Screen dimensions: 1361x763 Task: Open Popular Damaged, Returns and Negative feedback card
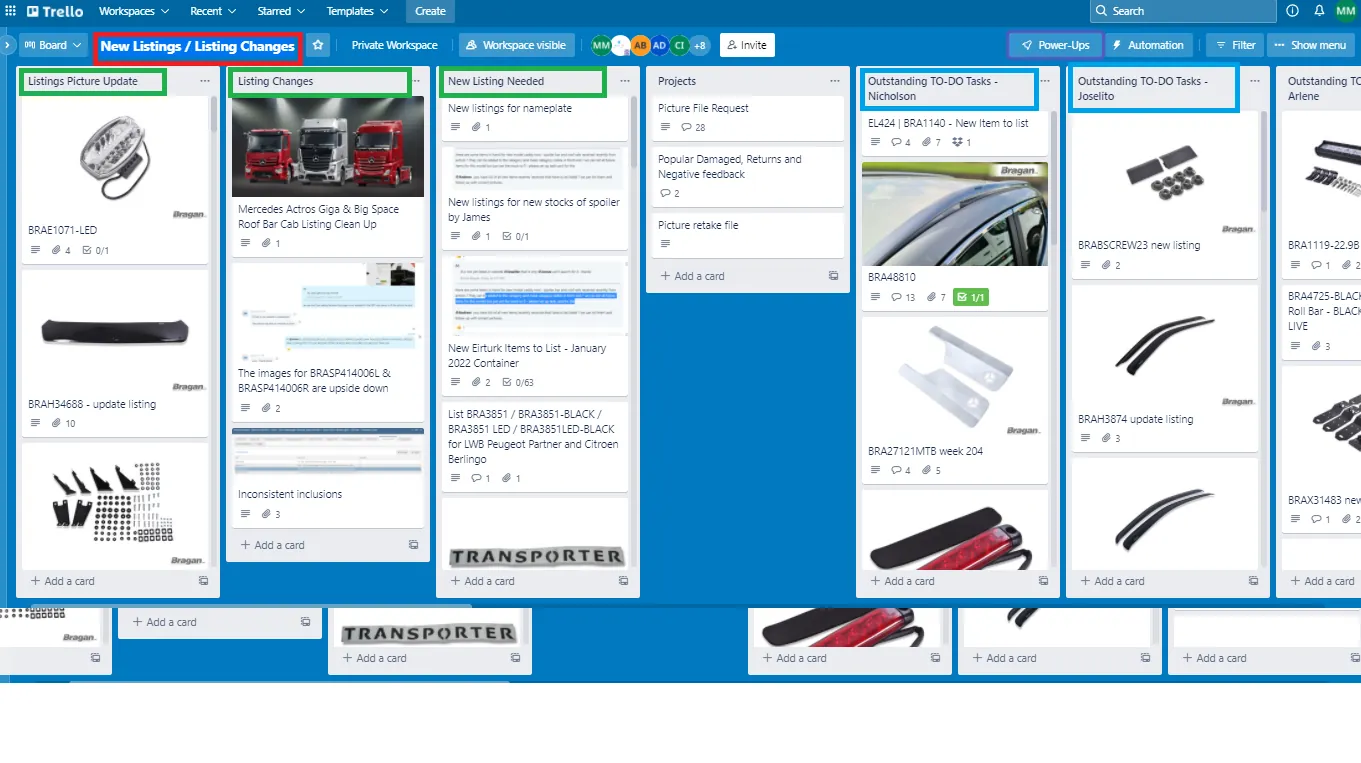[748, 176]
